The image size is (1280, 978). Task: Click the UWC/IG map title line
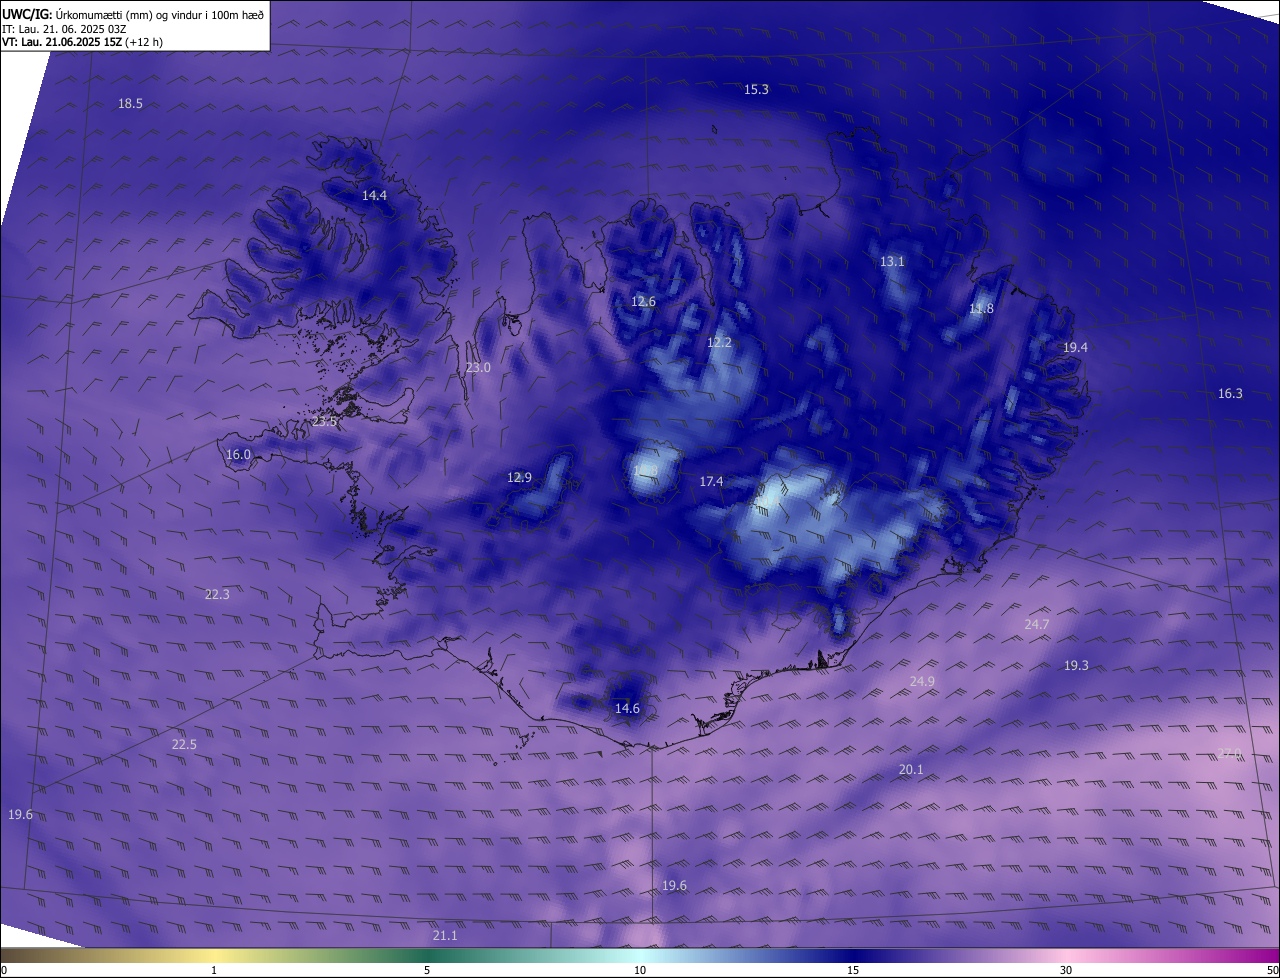pyautogui.click(x=133, y=14)
